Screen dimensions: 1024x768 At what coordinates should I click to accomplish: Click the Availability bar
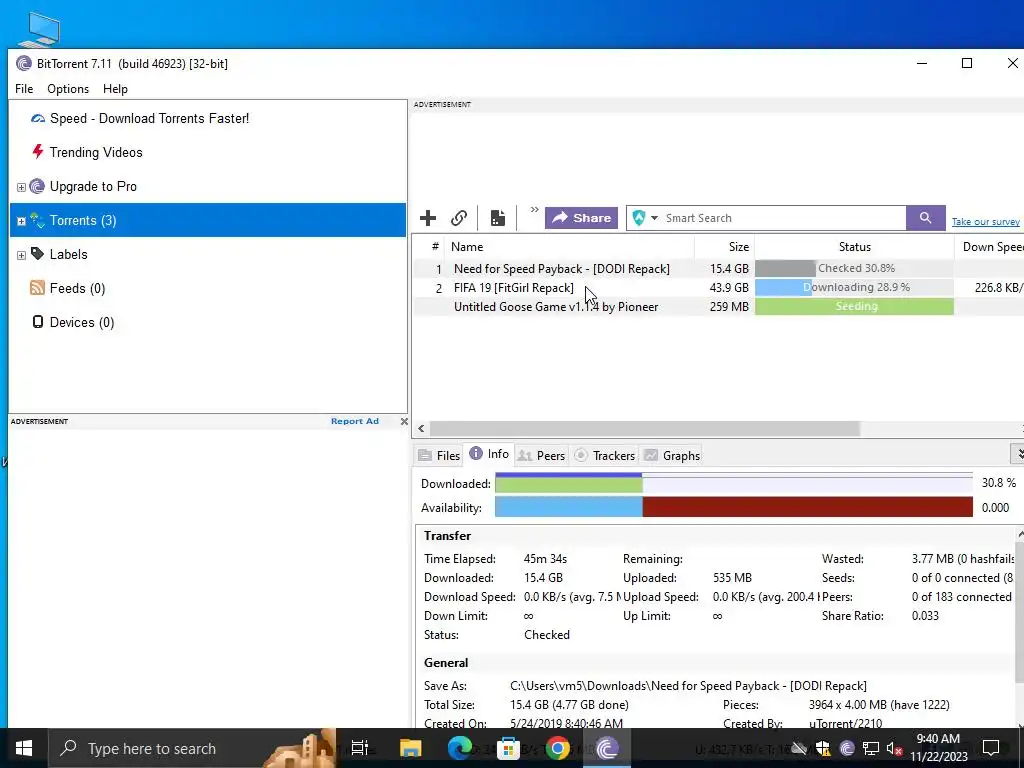pos(733,507)
